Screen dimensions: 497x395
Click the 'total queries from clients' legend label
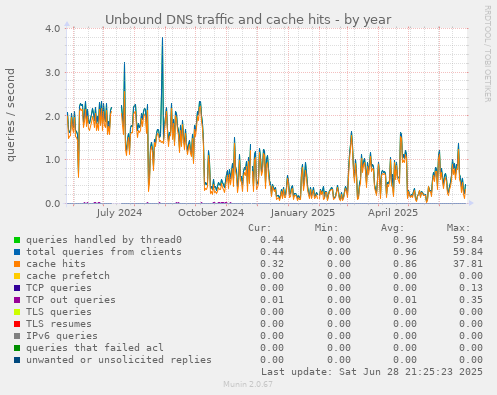[104, 252]
